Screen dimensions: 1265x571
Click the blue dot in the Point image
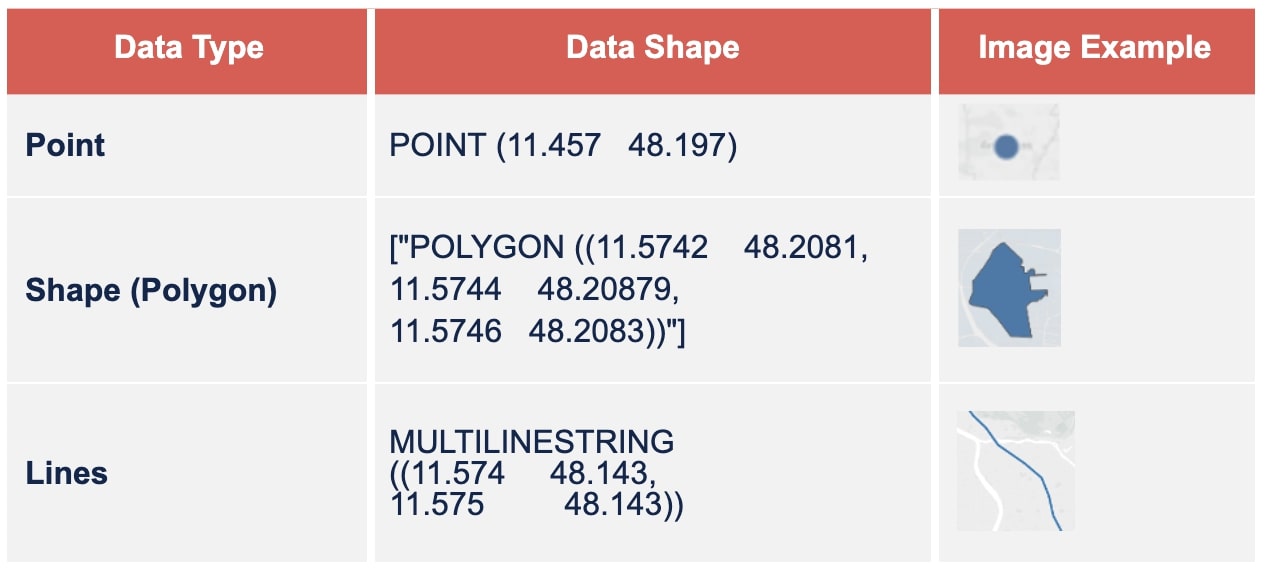(x=1007, y=147)
